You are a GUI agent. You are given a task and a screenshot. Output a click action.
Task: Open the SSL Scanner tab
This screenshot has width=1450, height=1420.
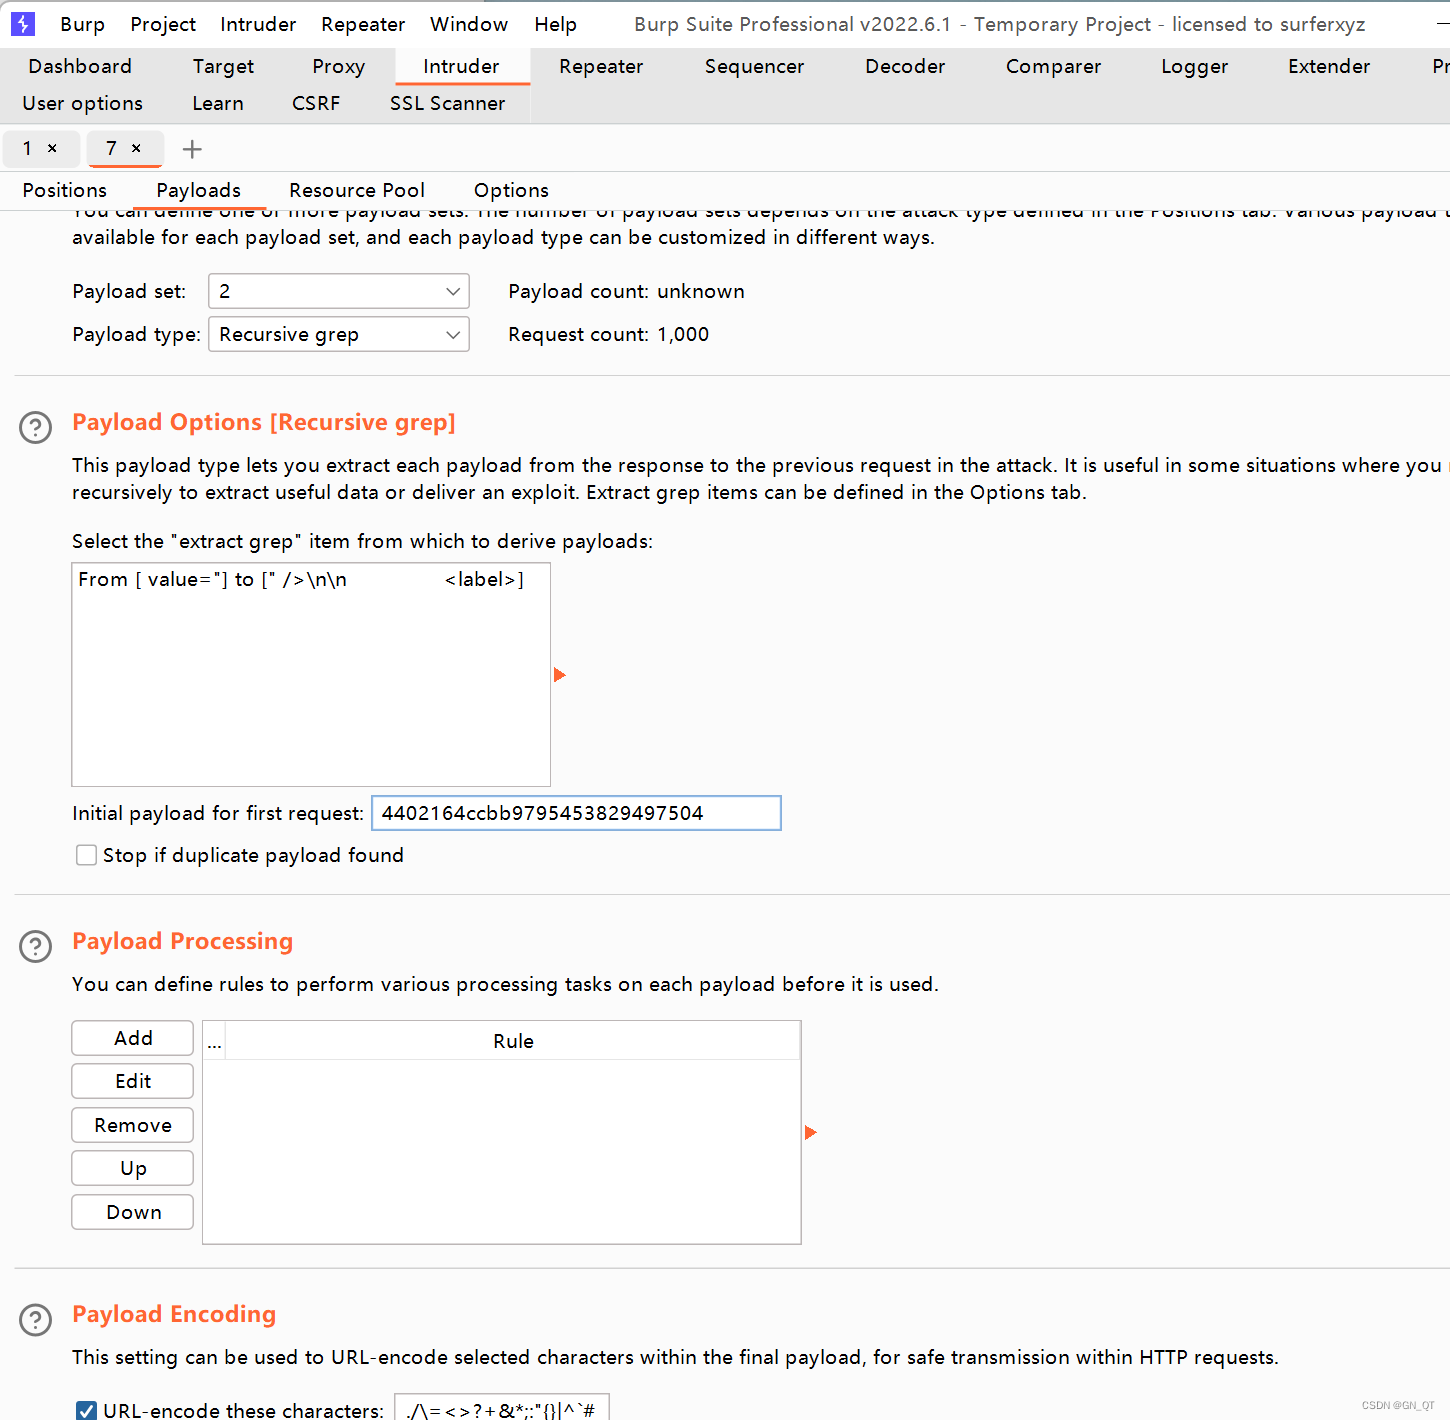[x=447, y=103]
